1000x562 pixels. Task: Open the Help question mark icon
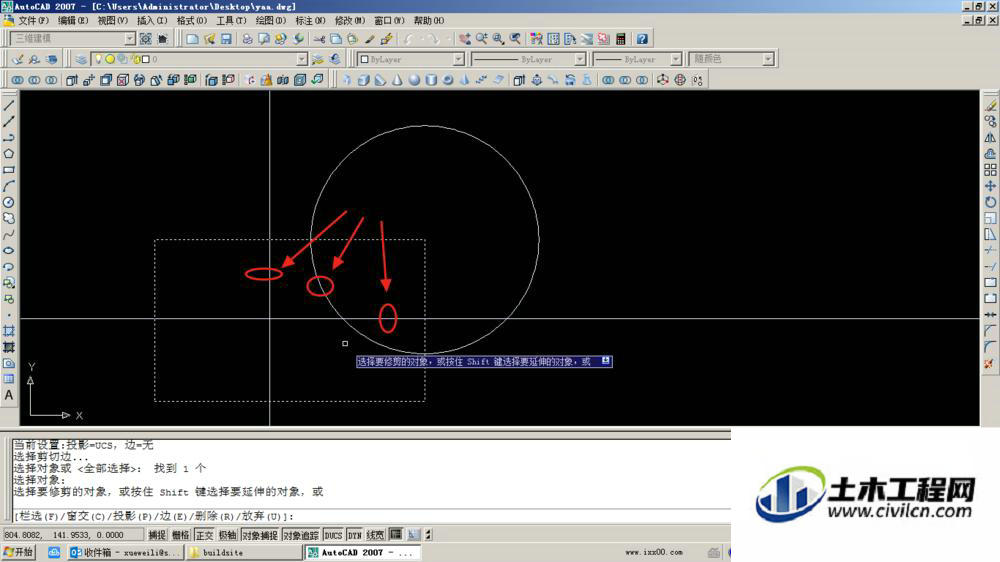click(x=642, y=39)
